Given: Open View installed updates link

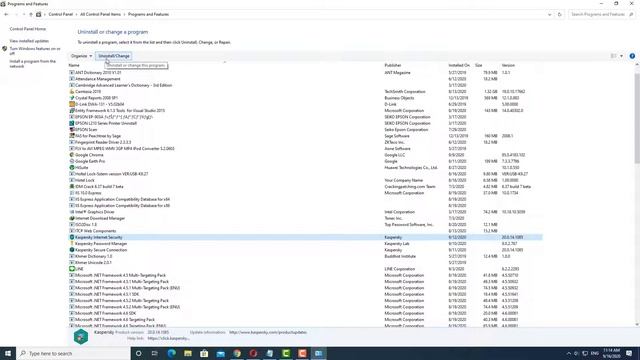Looking at the screenshot, I should (x=29, y=41).
